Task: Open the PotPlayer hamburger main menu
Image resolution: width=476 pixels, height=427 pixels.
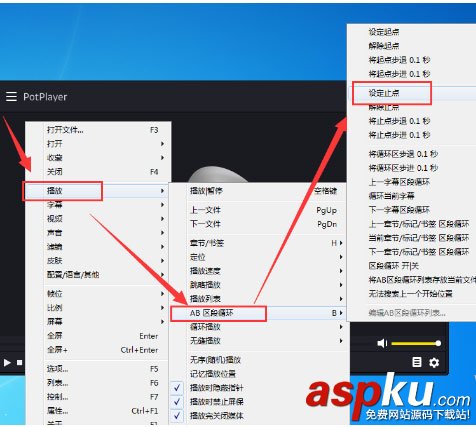Action: click(x=11, y=97)
